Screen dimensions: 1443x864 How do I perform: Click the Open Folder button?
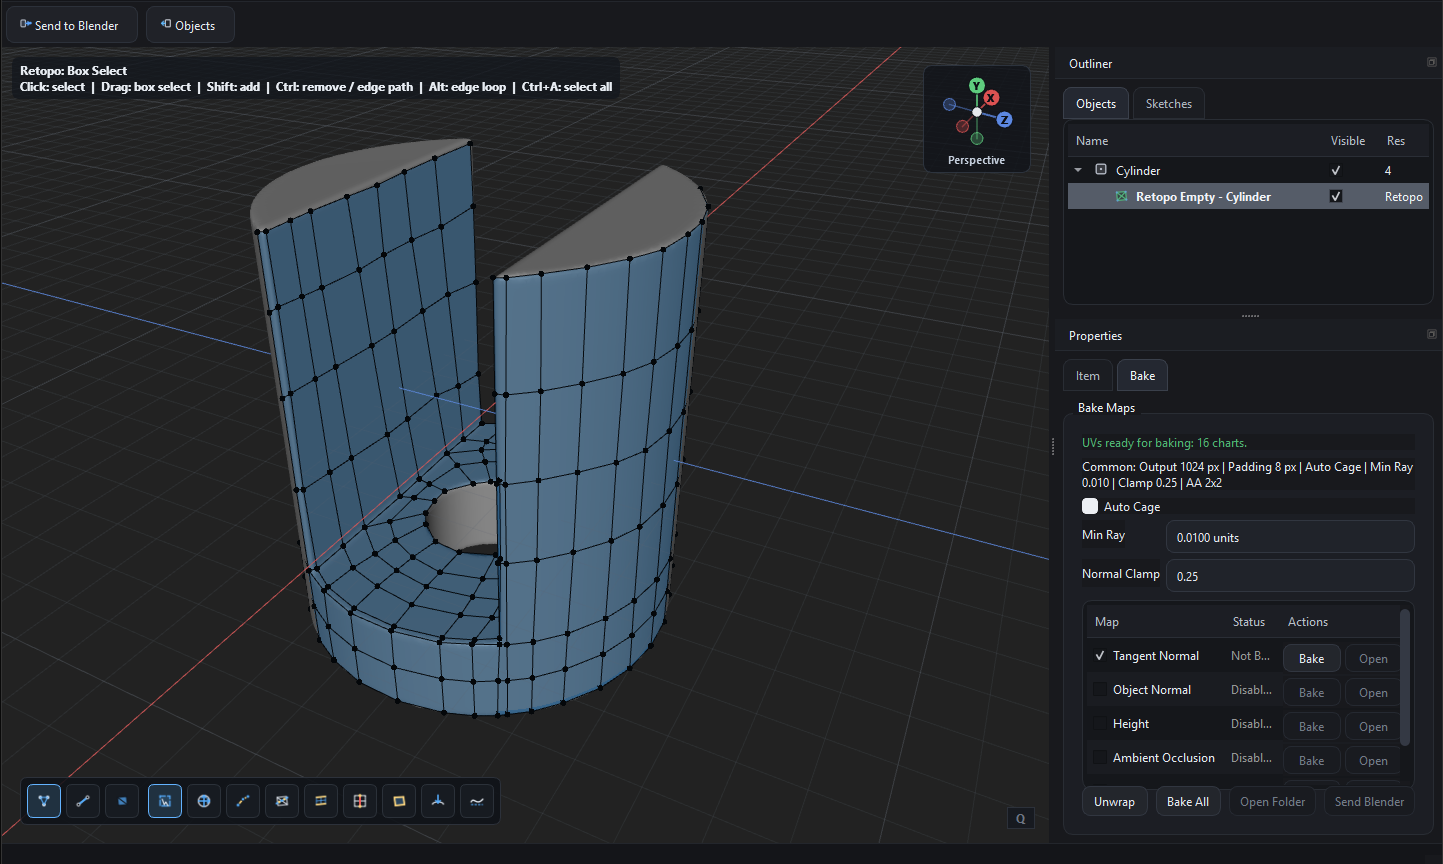[x=1273, y=802]
